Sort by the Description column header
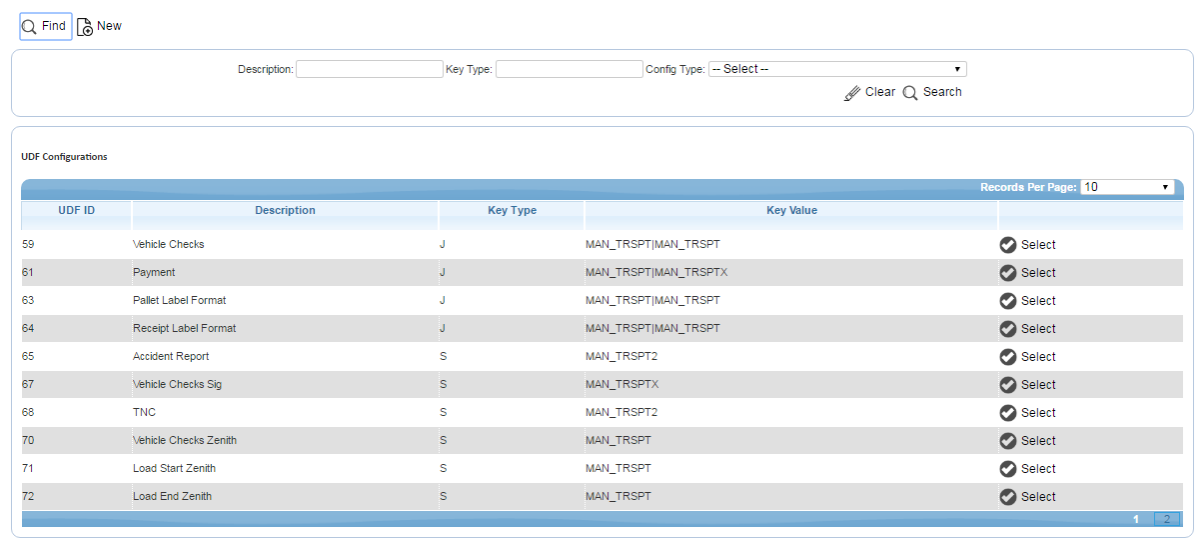This screenshot has width=1202, height=548. [x=285, y=211]
